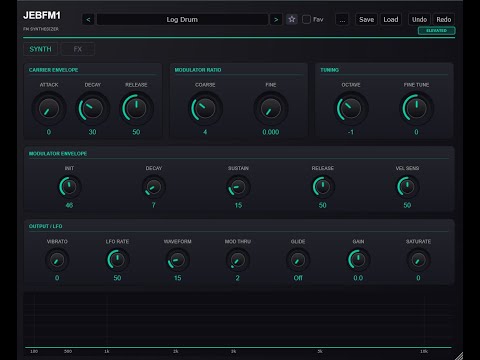The image size is (480, 360).
Task: Click the Mod Thru knob
Action: pyautogui.click(x=237, y=260)
